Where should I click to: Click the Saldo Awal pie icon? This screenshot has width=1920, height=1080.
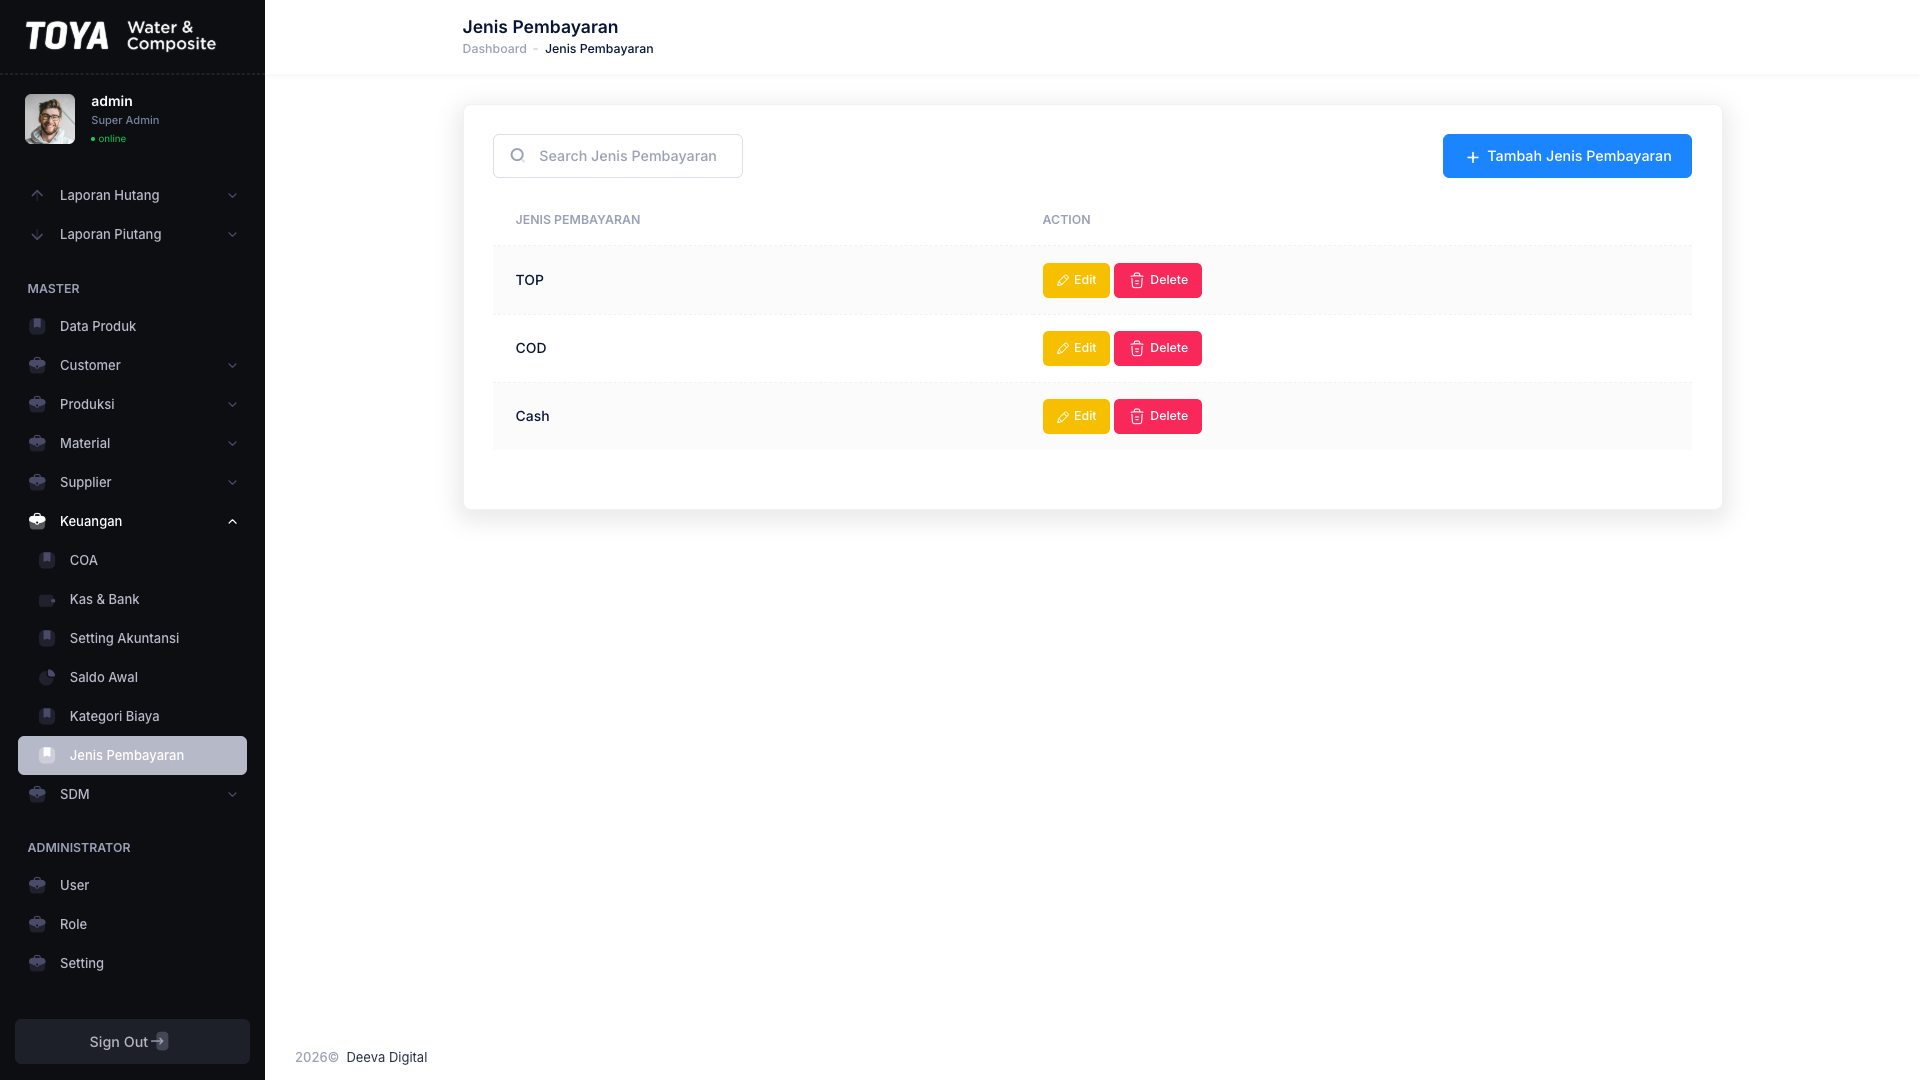pyautogui.click(x=47, y=677)
